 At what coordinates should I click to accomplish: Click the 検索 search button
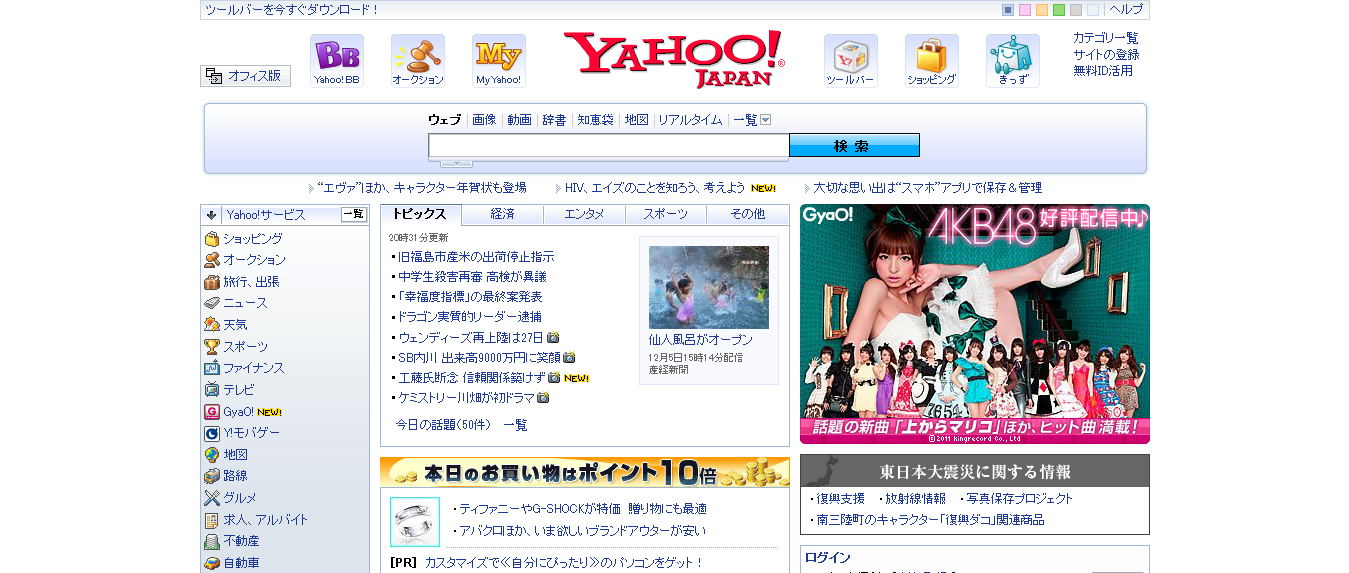[x=854, y=146]
